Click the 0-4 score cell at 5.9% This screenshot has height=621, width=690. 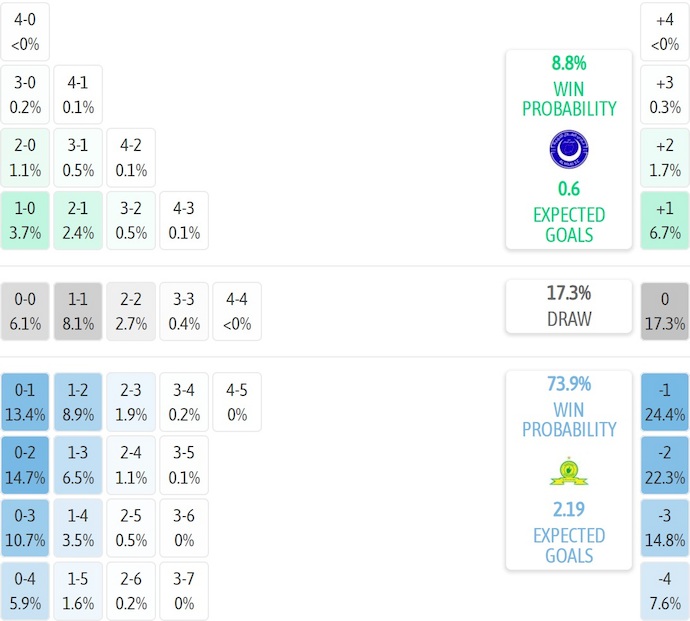click(25, 591)
